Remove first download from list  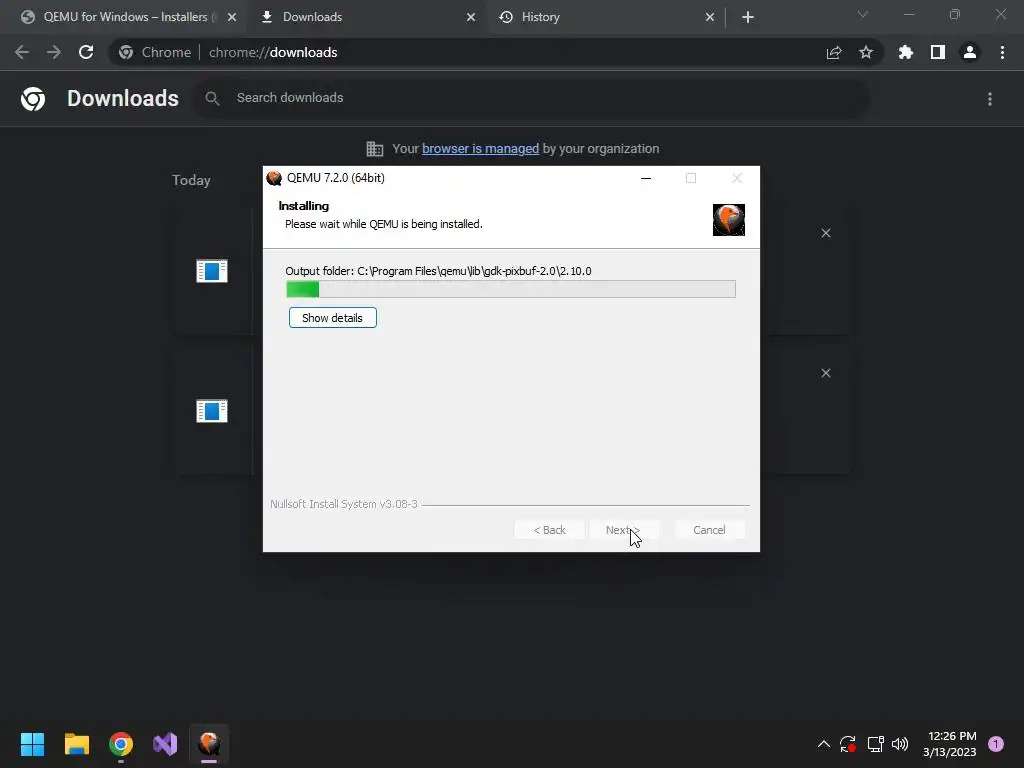coord(826,233)
